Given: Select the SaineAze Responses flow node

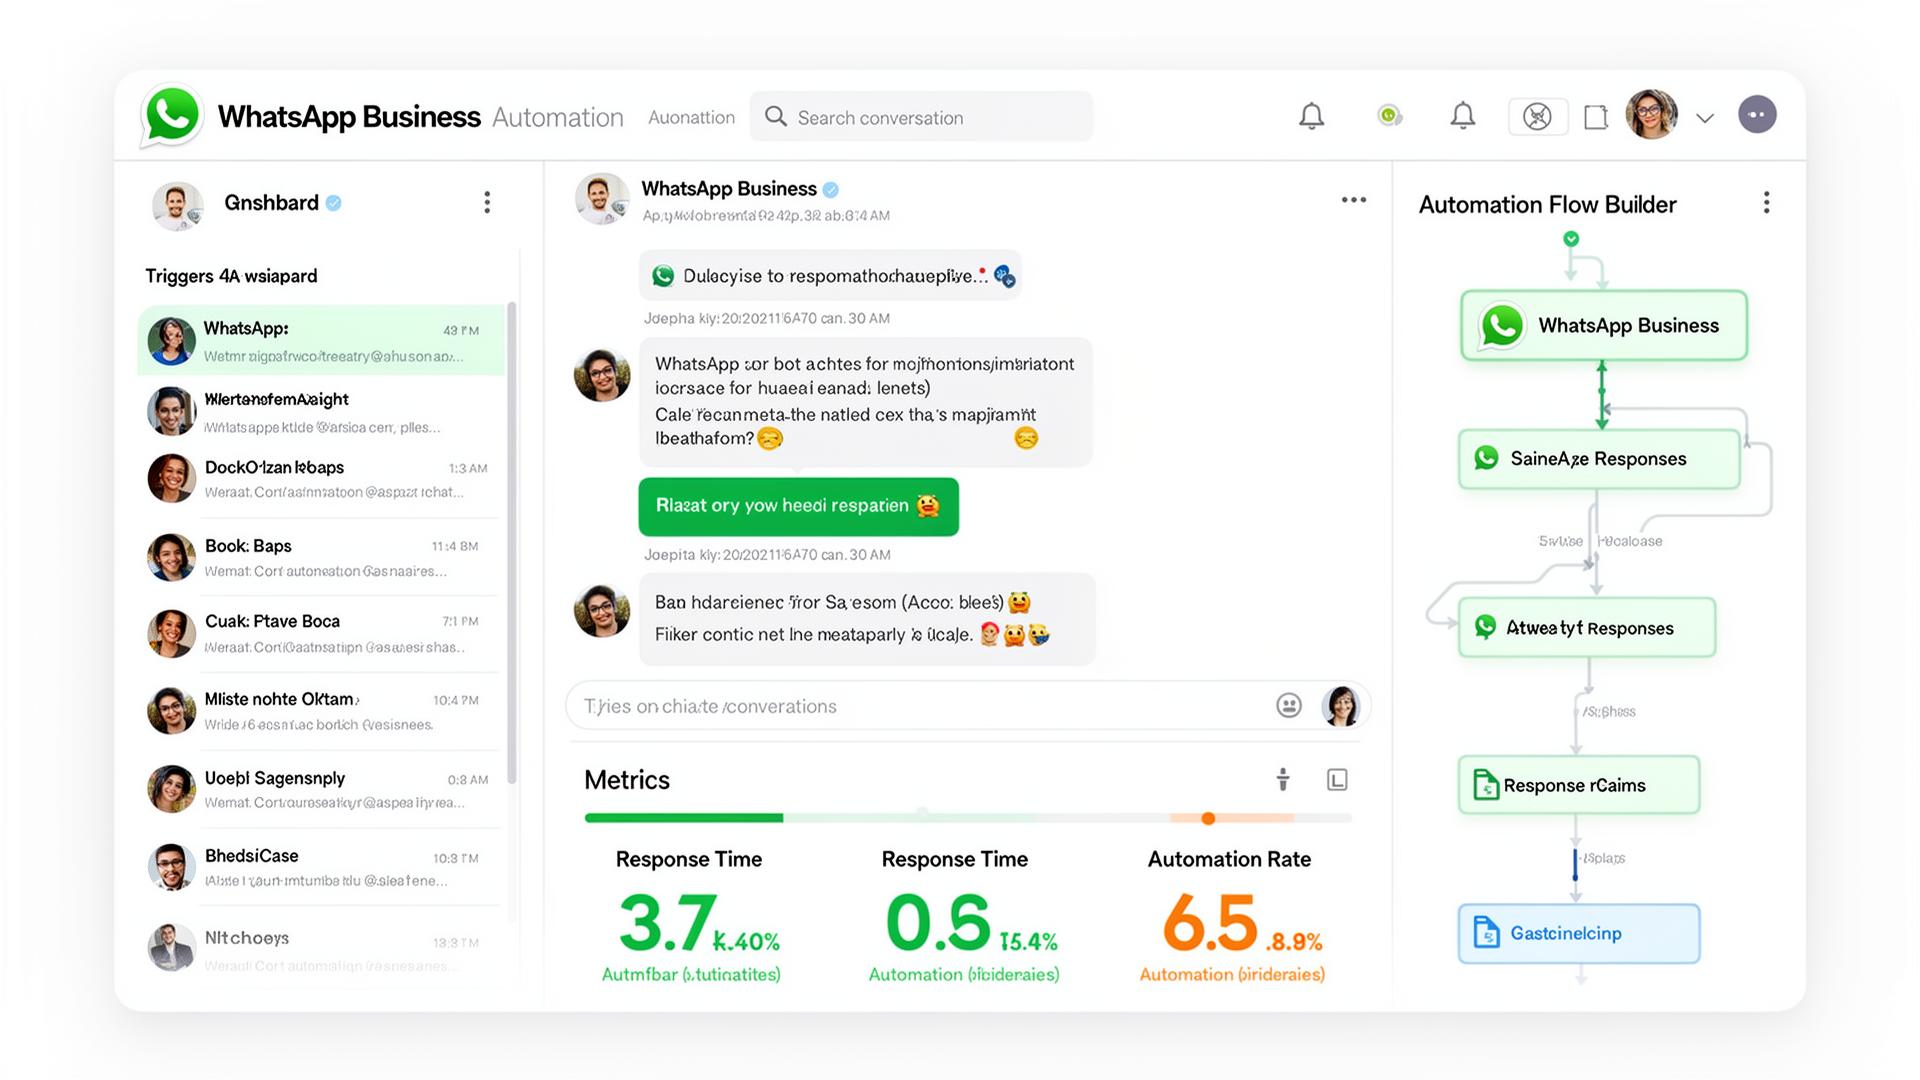Looking at the screenshot, I should 1599,459.
